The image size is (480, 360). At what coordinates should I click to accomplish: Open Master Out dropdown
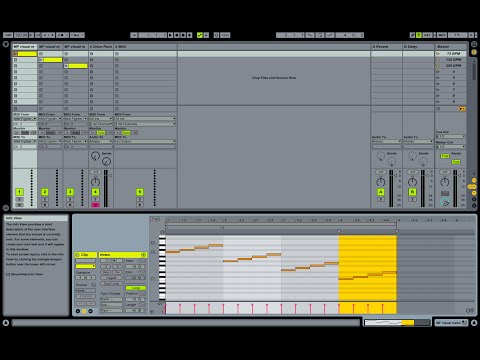point(450,147)
